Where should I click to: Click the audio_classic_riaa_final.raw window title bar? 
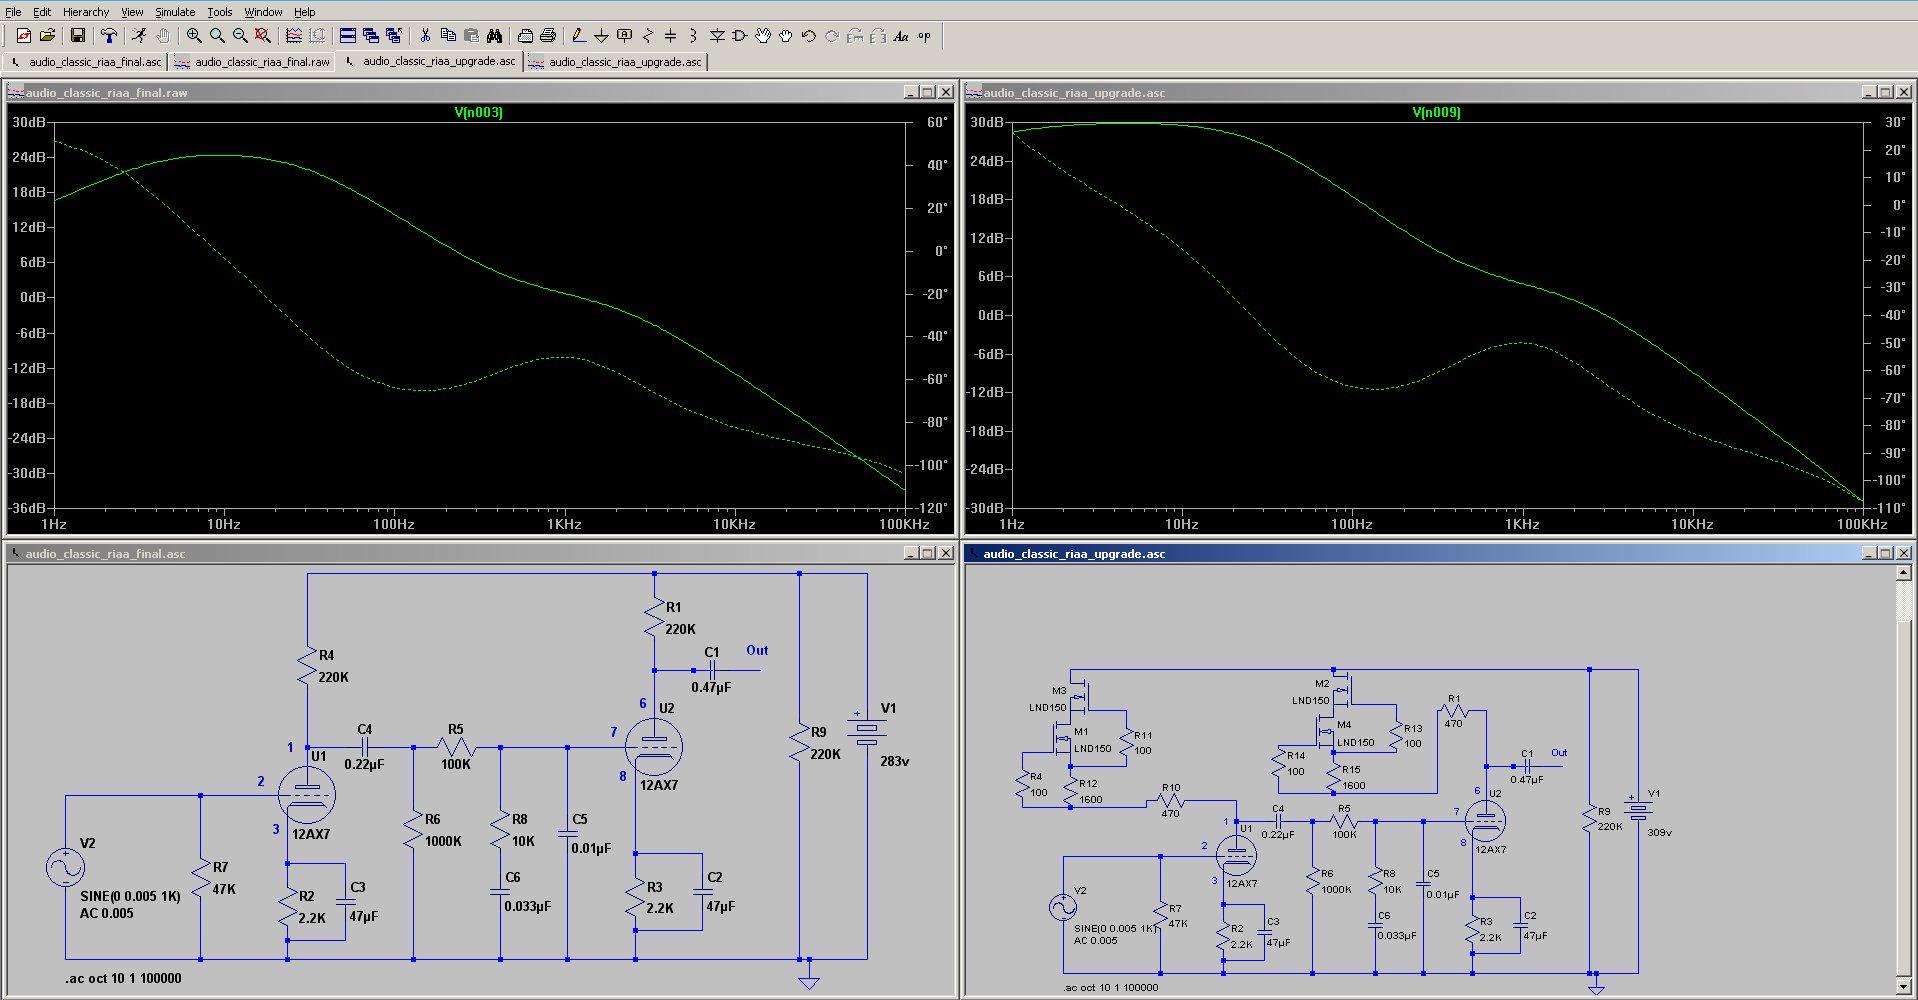(480, 92)
